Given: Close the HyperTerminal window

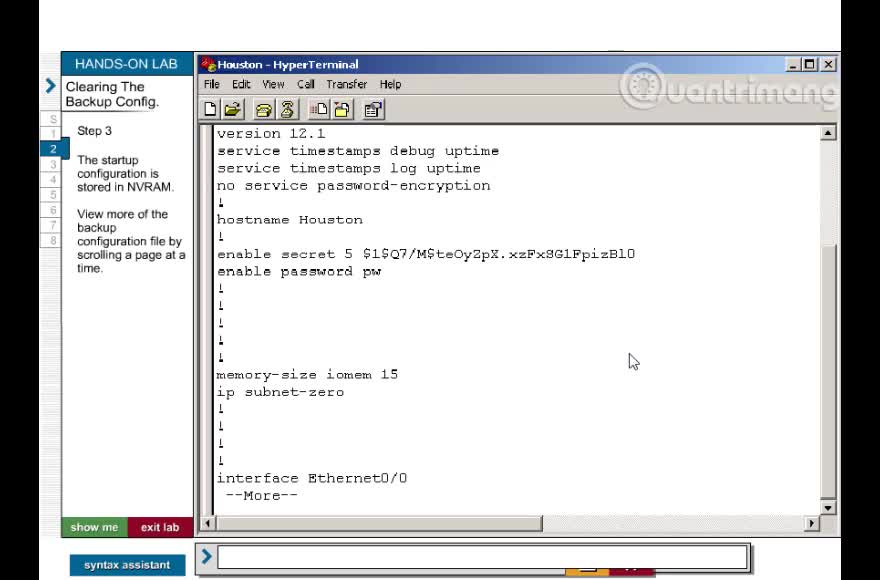Looking at the screenshot, I should pos(828,65).
